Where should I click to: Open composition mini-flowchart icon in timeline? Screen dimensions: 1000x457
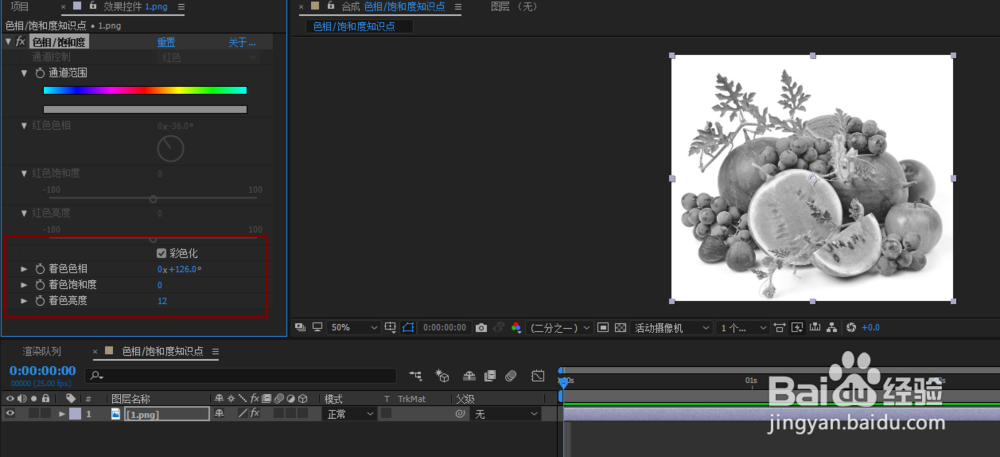(x=416, y=376)
